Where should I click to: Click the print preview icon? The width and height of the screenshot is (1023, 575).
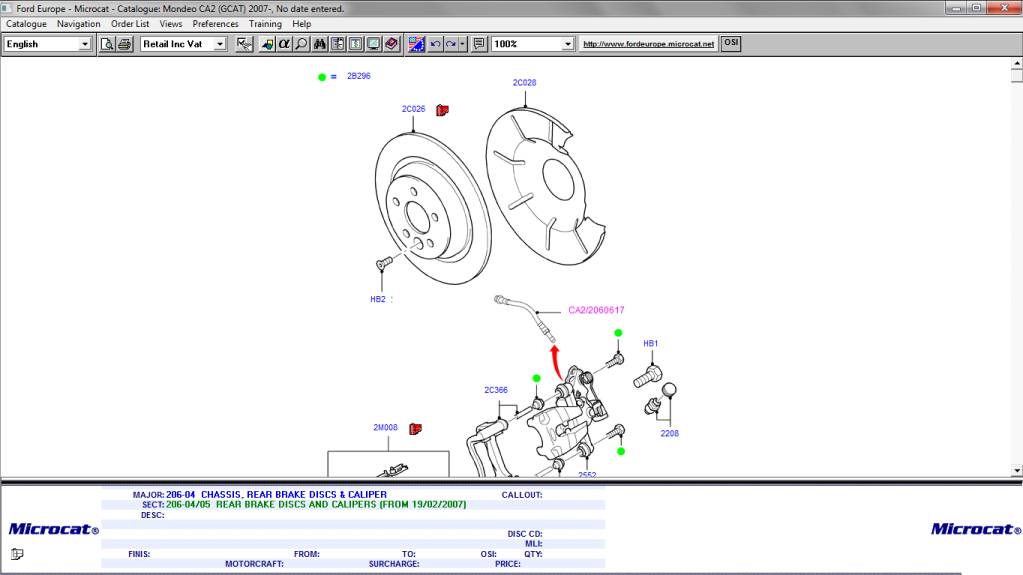[107, 44]
